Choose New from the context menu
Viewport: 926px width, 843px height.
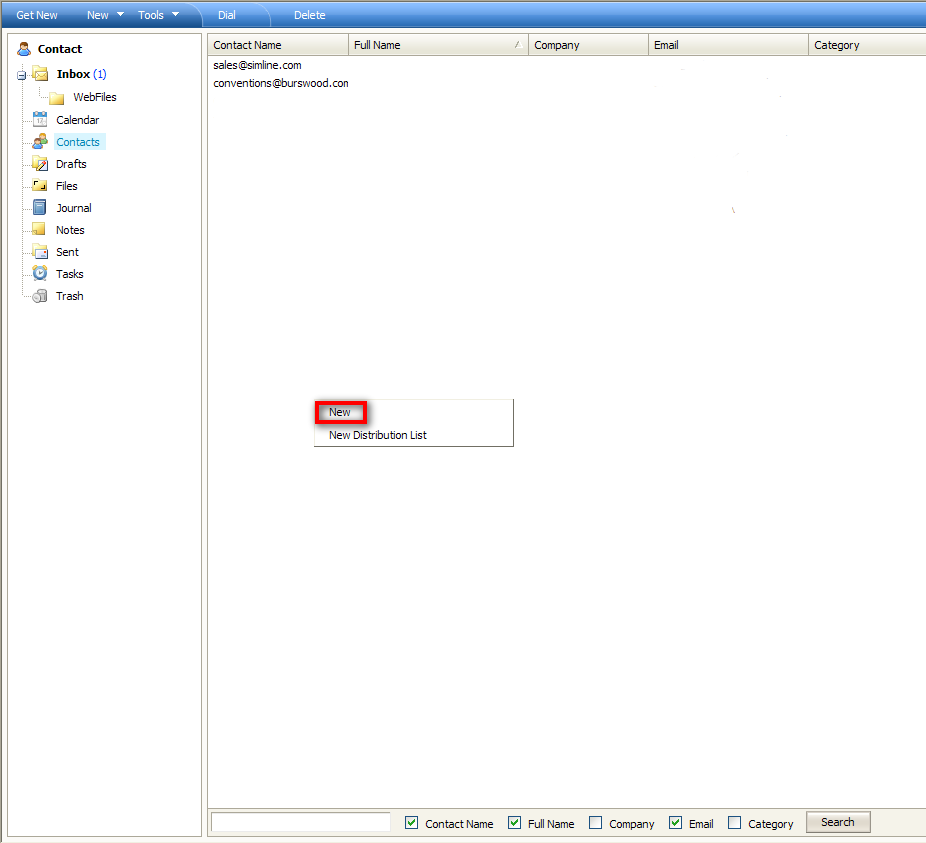pos(340,412)
